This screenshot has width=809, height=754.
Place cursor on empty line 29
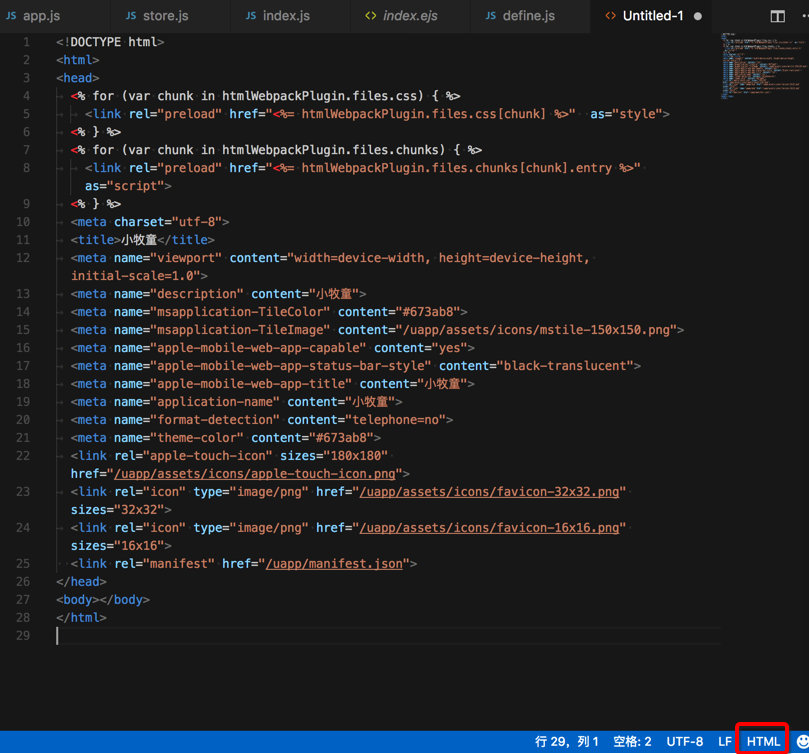(387, 636)
